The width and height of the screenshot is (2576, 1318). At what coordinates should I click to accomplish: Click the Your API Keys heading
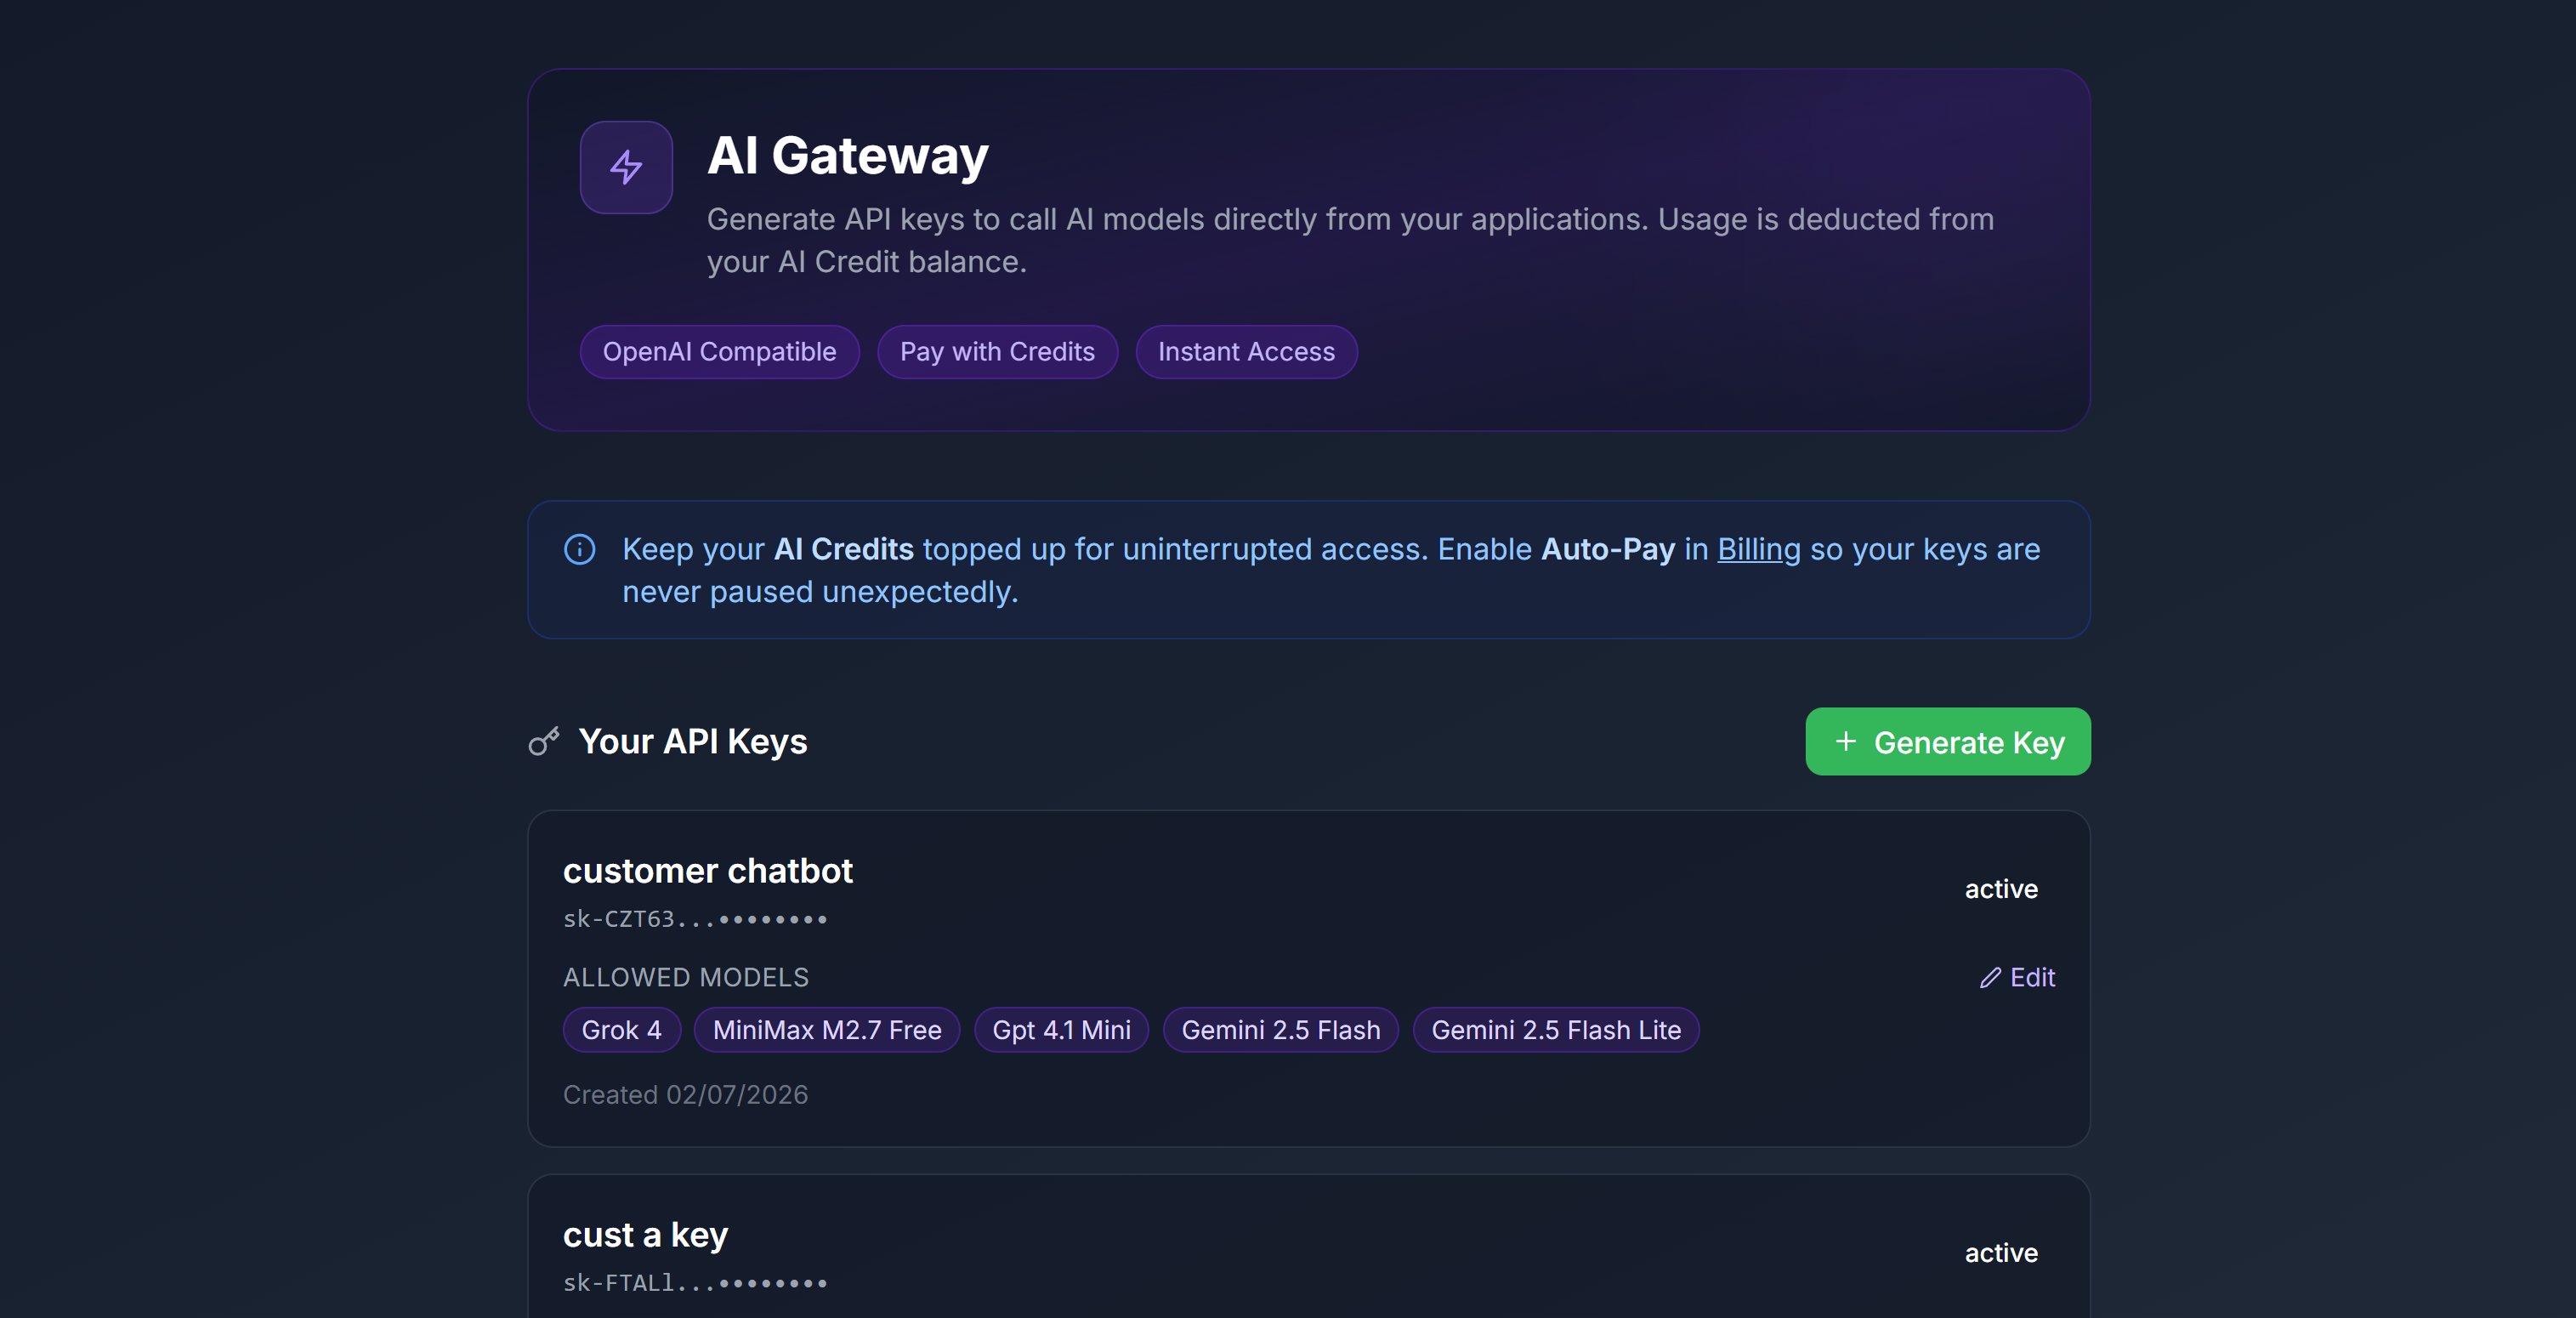coord(692,741)
